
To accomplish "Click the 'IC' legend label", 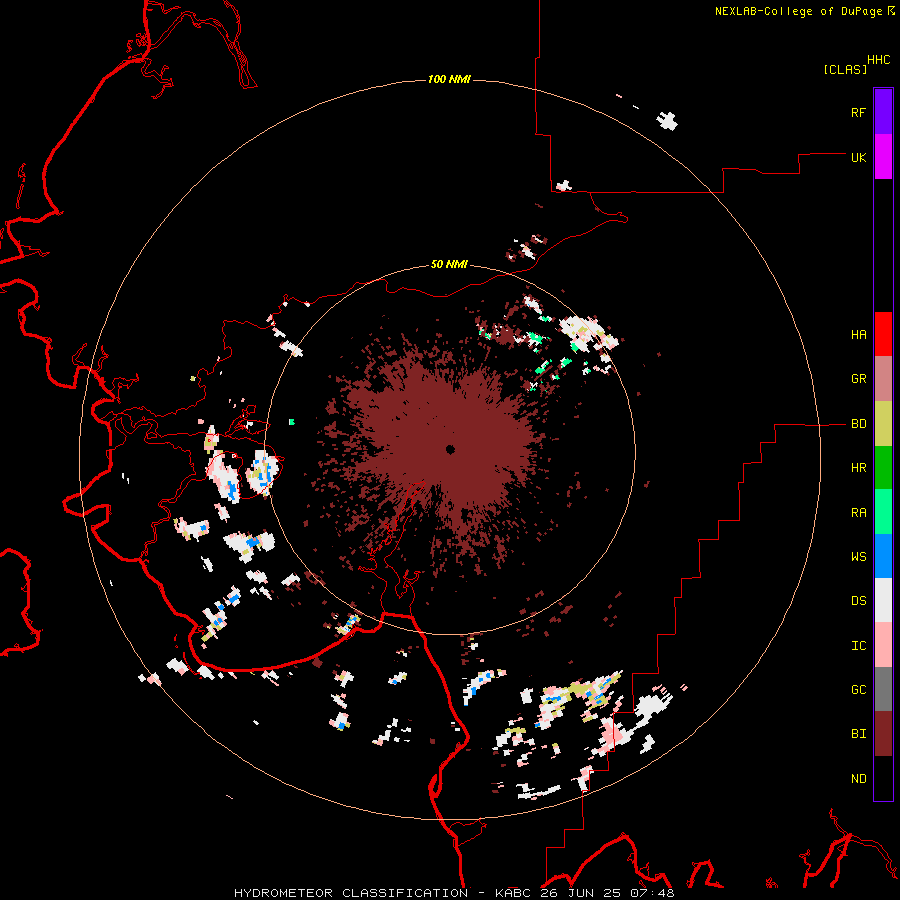I will pyautogui.click(x=858, y=646).
